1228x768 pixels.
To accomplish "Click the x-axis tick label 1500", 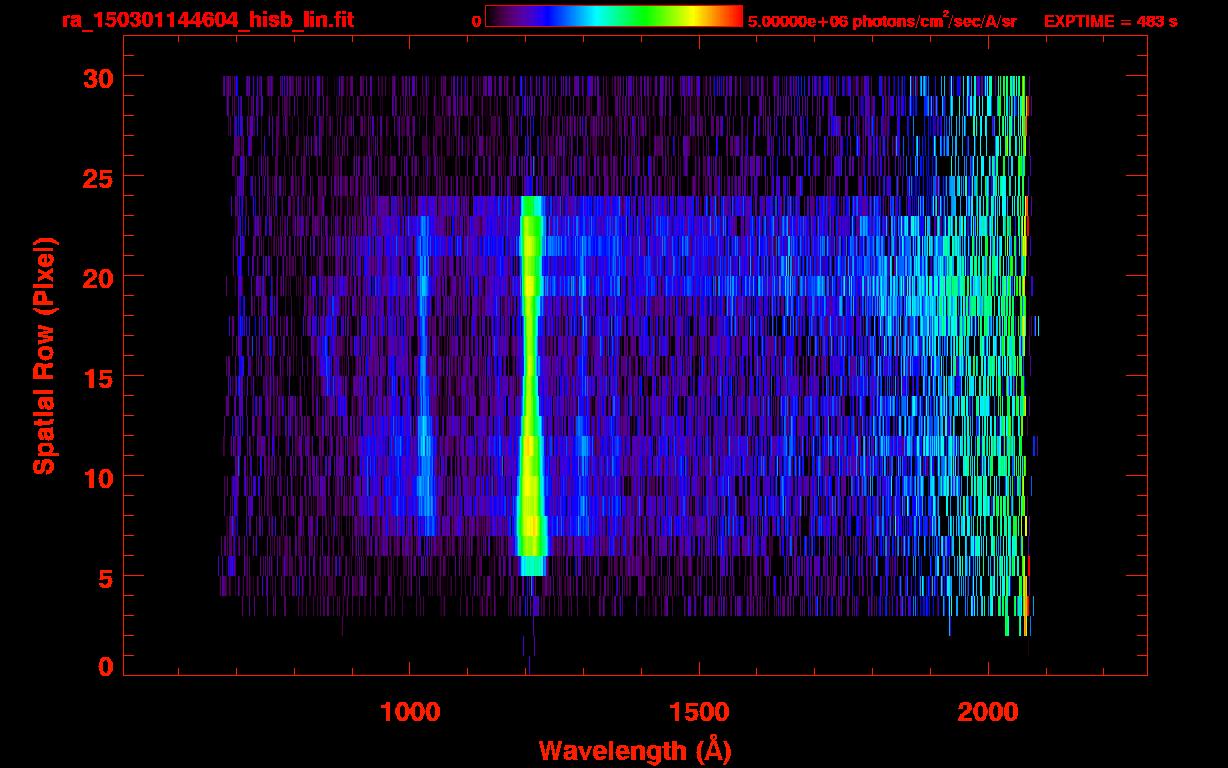I will pos(699,711).
